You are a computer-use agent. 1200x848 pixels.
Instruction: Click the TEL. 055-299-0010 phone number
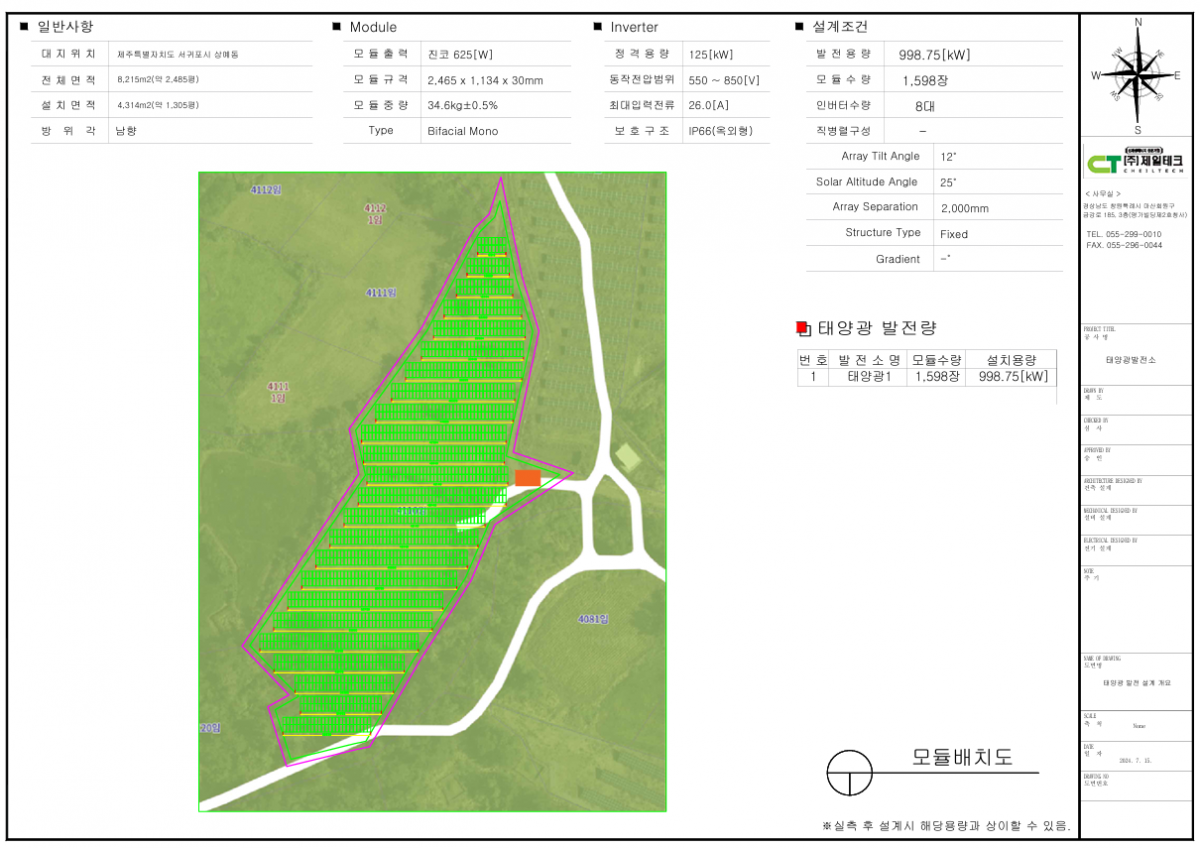[1123, 234]
